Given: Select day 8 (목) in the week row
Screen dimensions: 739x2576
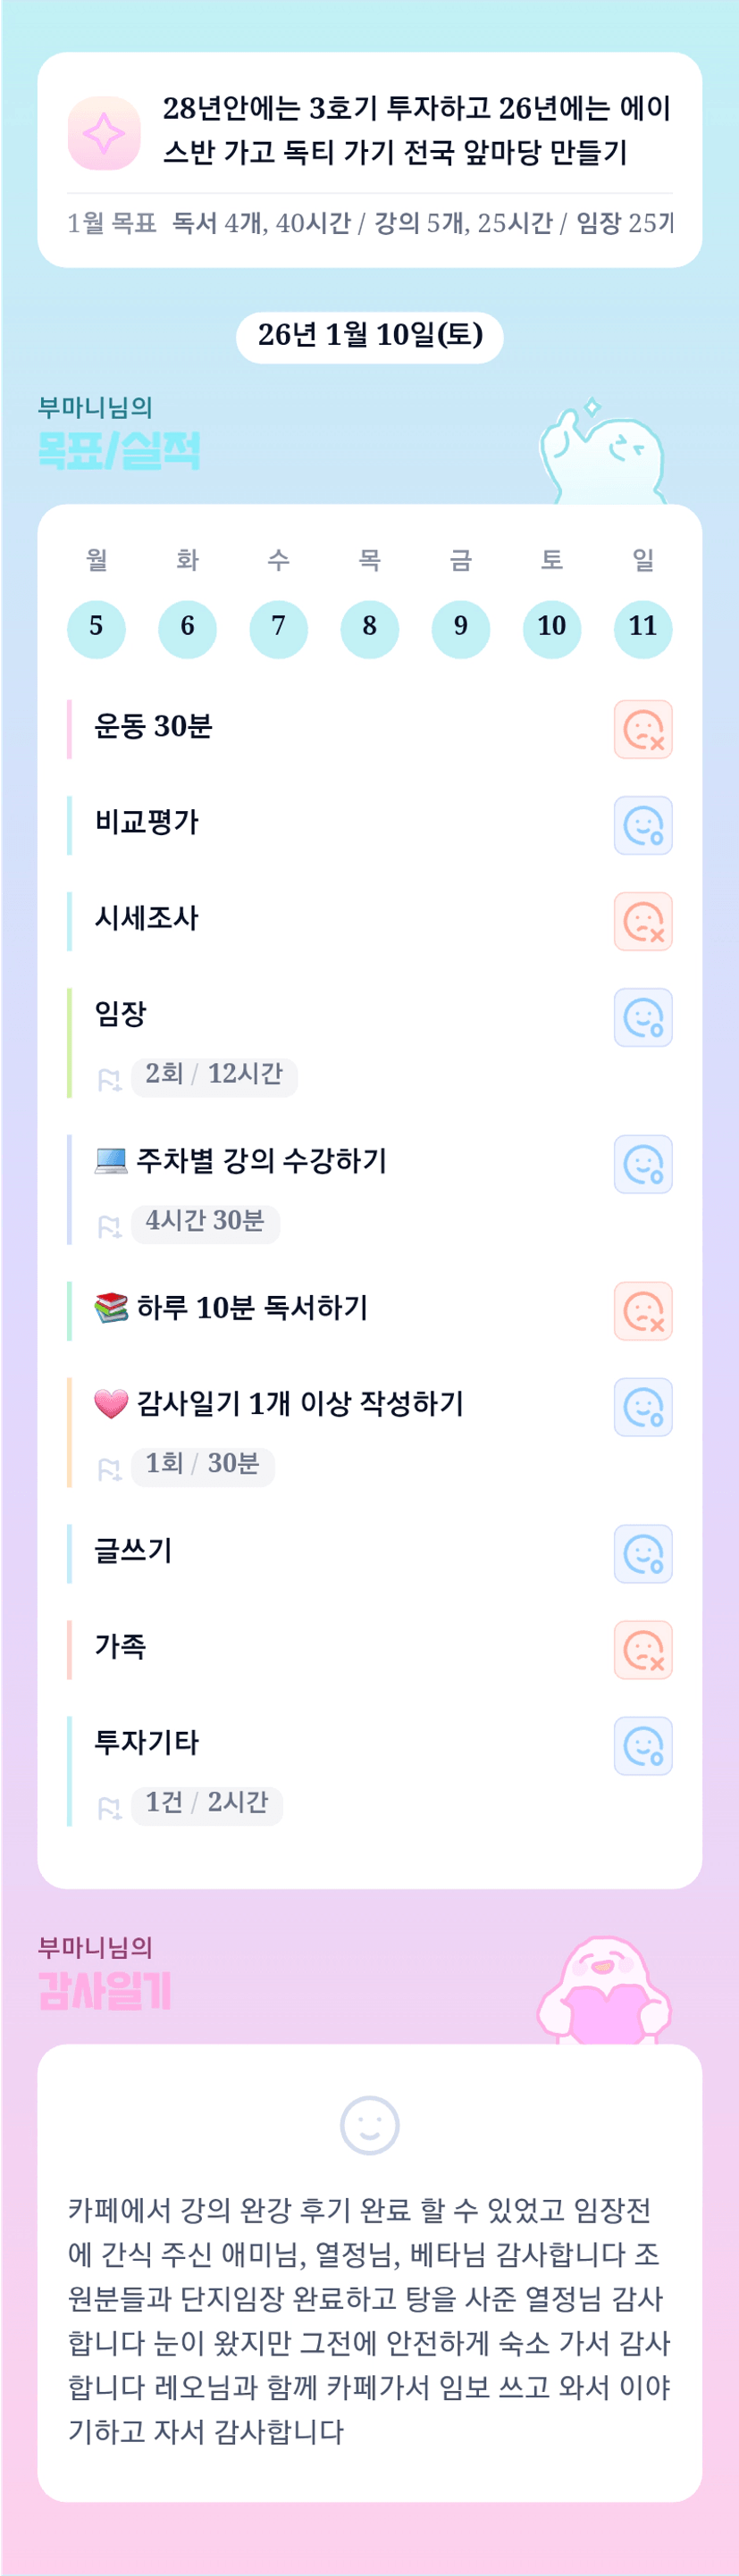Looking at the screenshot, I should (369, 629).
